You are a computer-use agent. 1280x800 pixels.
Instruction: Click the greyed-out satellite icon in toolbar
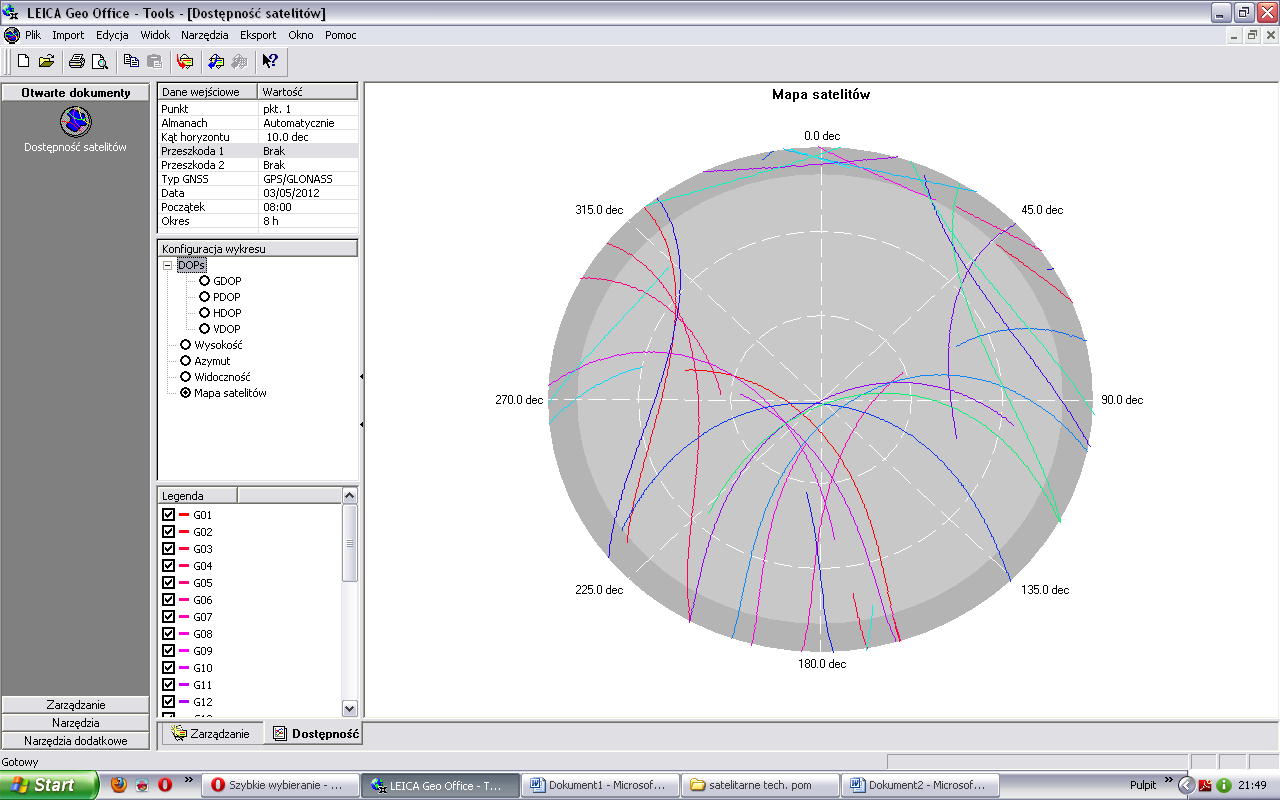[x=239, y=61]
